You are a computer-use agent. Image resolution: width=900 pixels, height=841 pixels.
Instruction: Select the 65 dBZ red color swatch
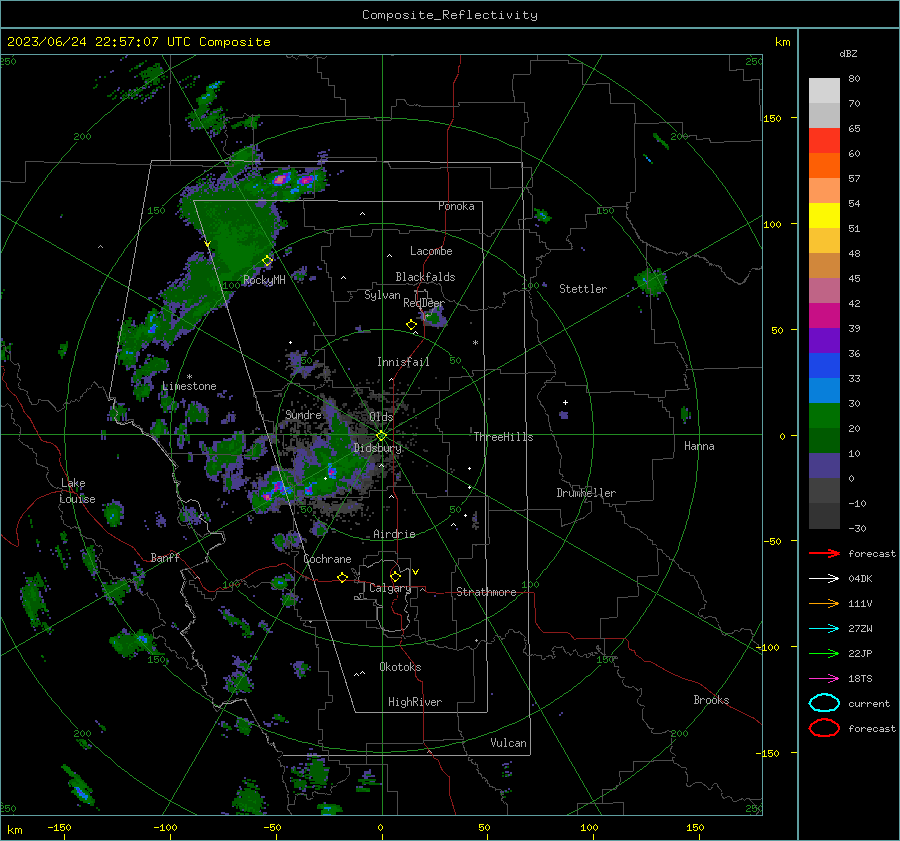pos(824,140)
